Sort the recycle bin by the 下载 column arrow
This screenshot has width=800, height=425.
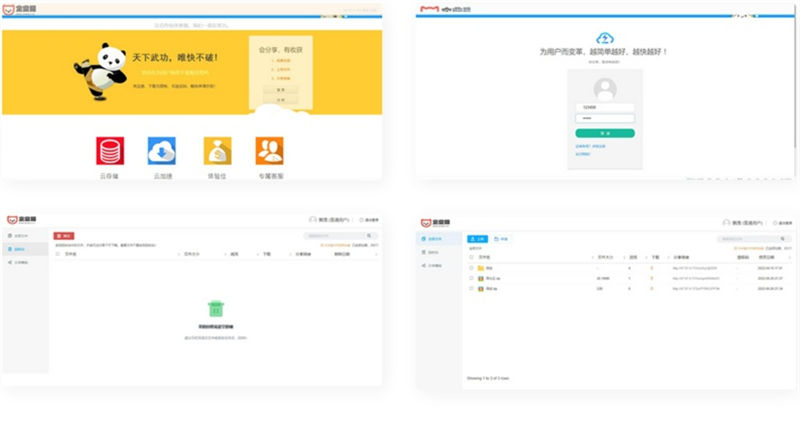[x=289, y=254]
